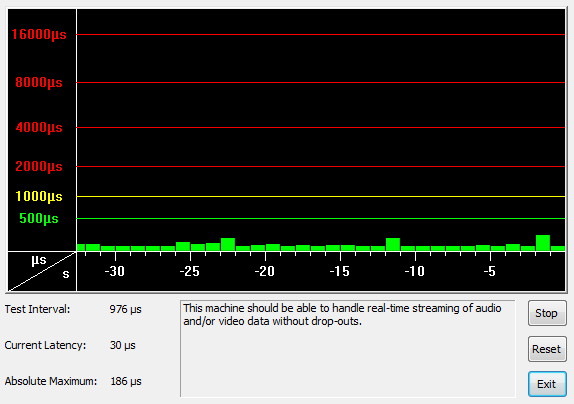Click the 16000µs red threshold line label
Screen dimensions: 574x404
coord(39,34)
